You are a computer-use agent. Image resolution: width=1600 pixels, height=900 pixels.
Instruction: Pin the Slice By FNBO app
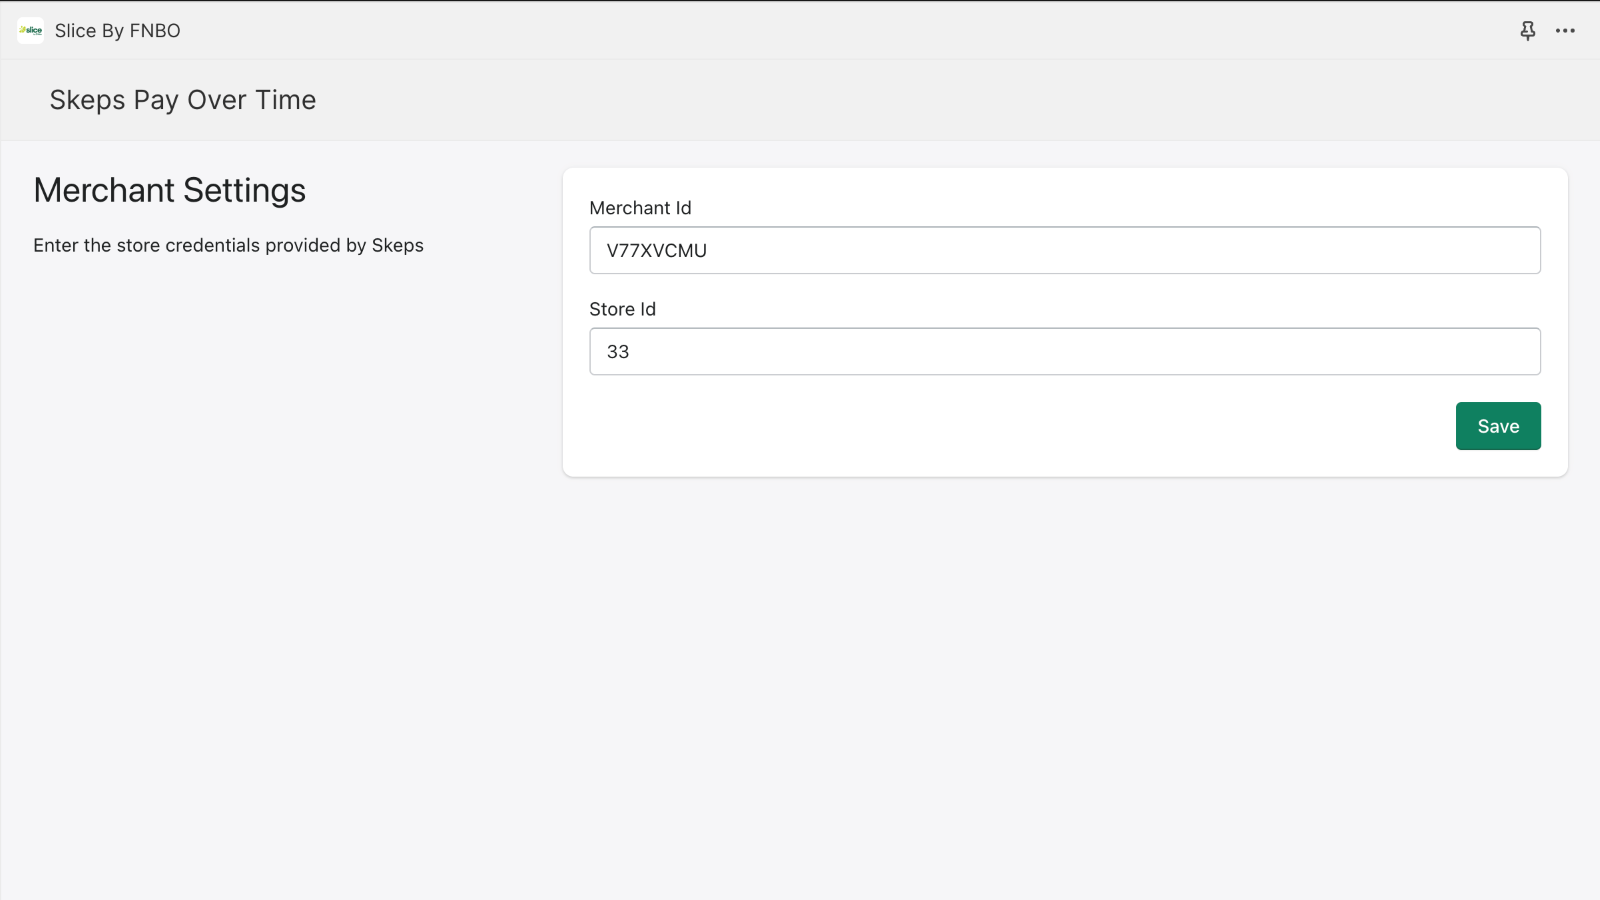[1527, 31]
